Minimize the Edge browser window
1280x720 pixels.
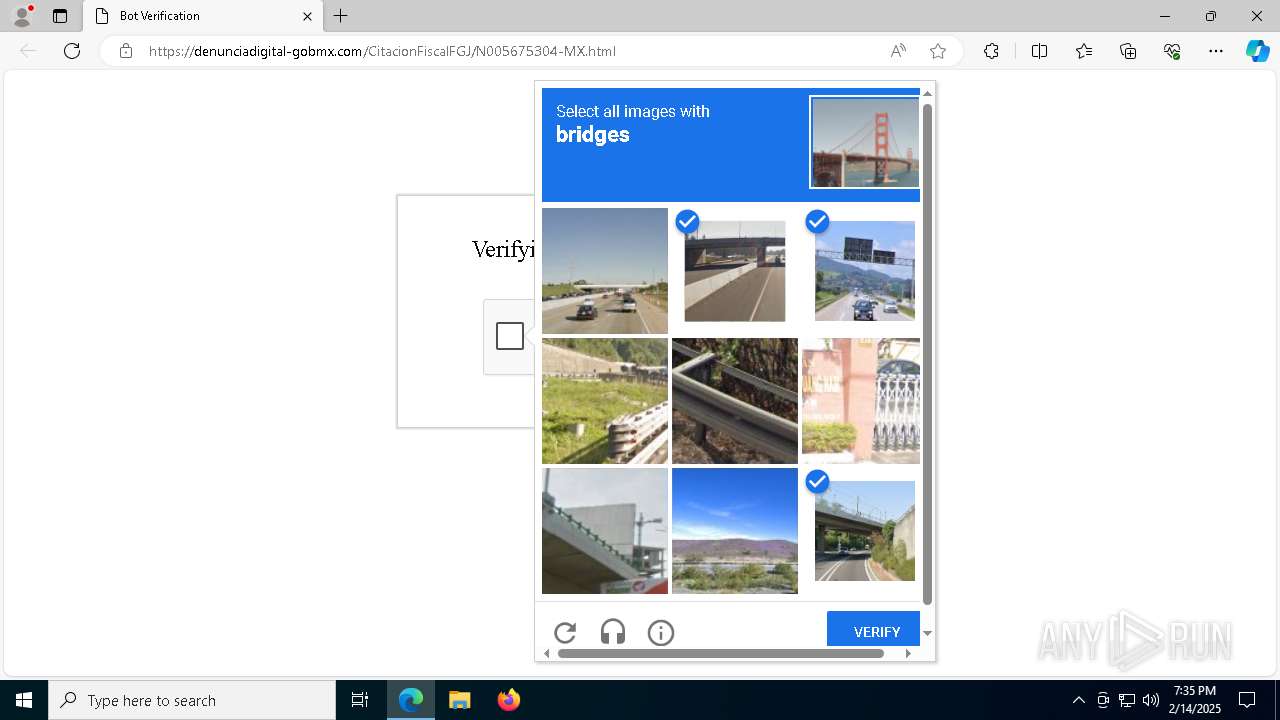click(x=1165, y=16)
